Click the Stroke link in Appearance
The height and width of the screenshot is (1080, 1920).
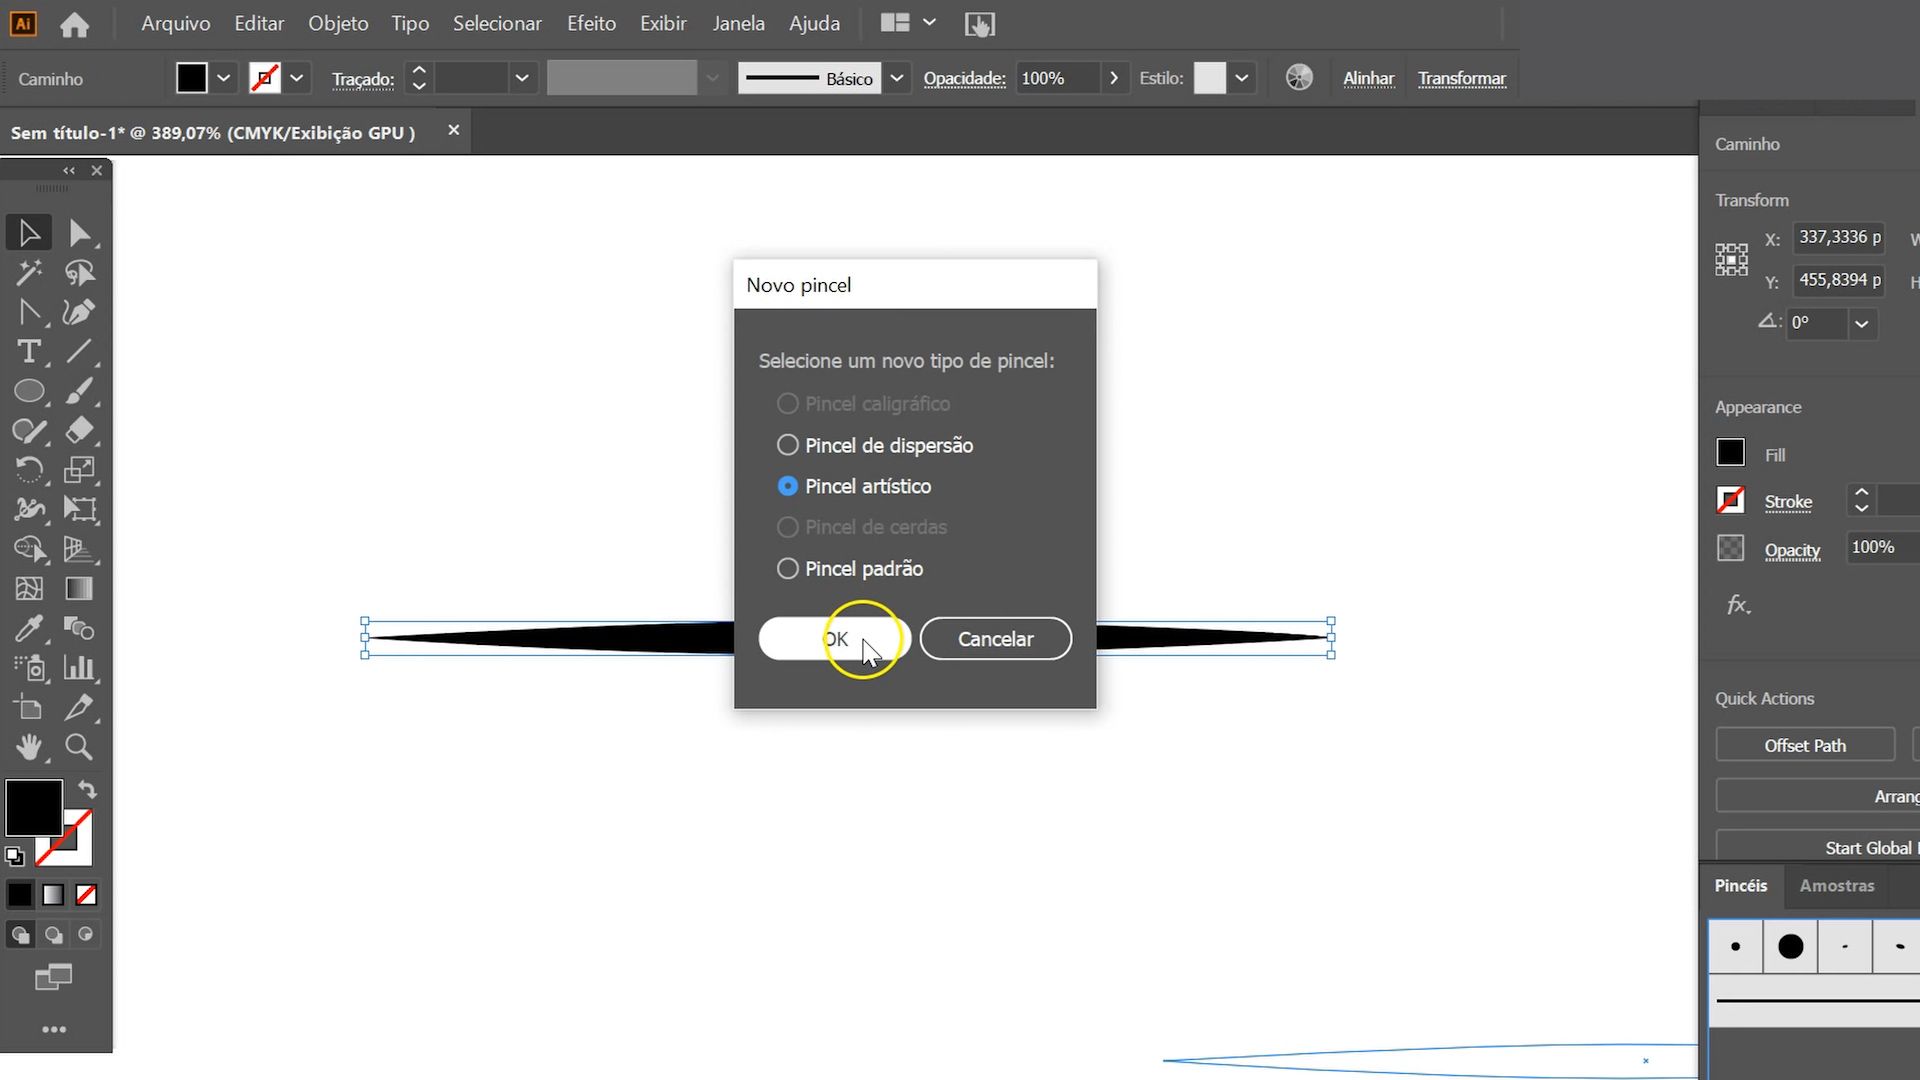[1788, 502]
